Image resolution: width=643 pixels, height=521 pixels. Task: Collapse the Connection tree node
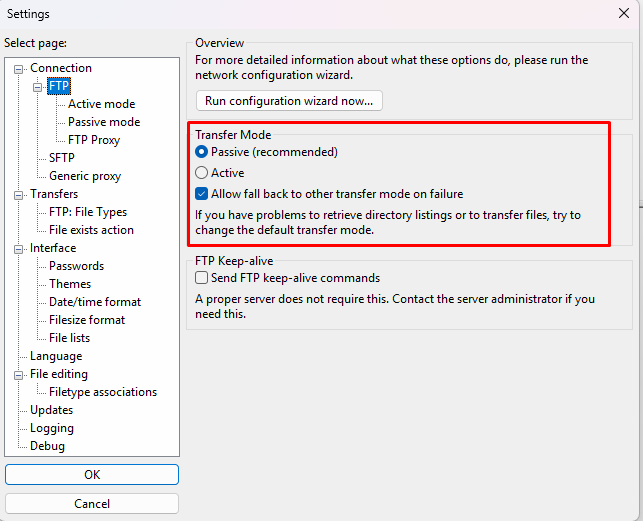click(18, 69)
